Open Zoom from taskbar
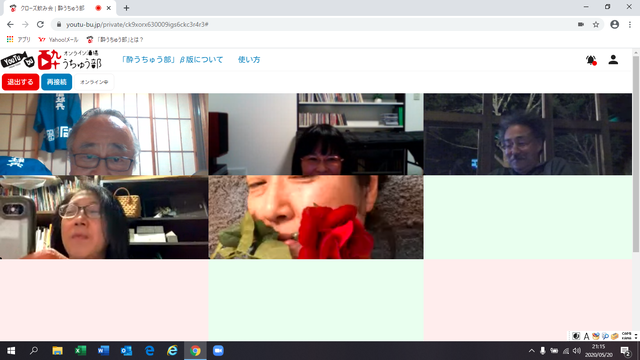 218,351
